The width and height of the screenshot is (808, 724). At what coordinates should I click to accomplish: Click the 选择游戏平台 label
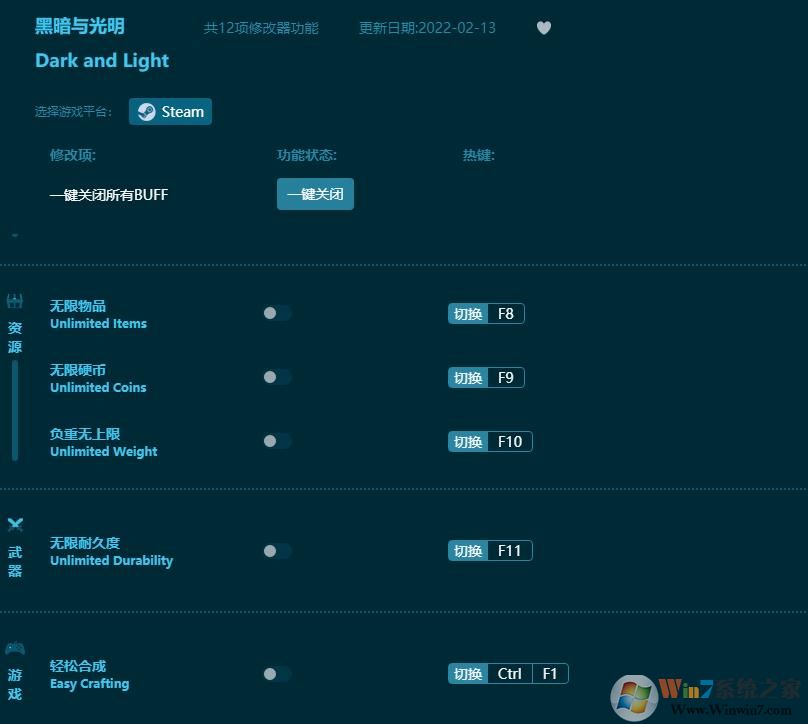(x=73, y=112)
